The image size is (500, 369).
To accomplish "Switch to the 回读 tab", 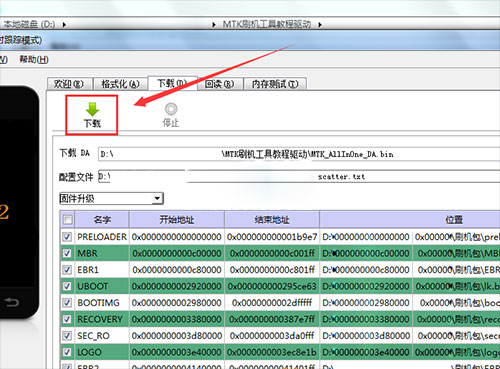I will [219, 84].
